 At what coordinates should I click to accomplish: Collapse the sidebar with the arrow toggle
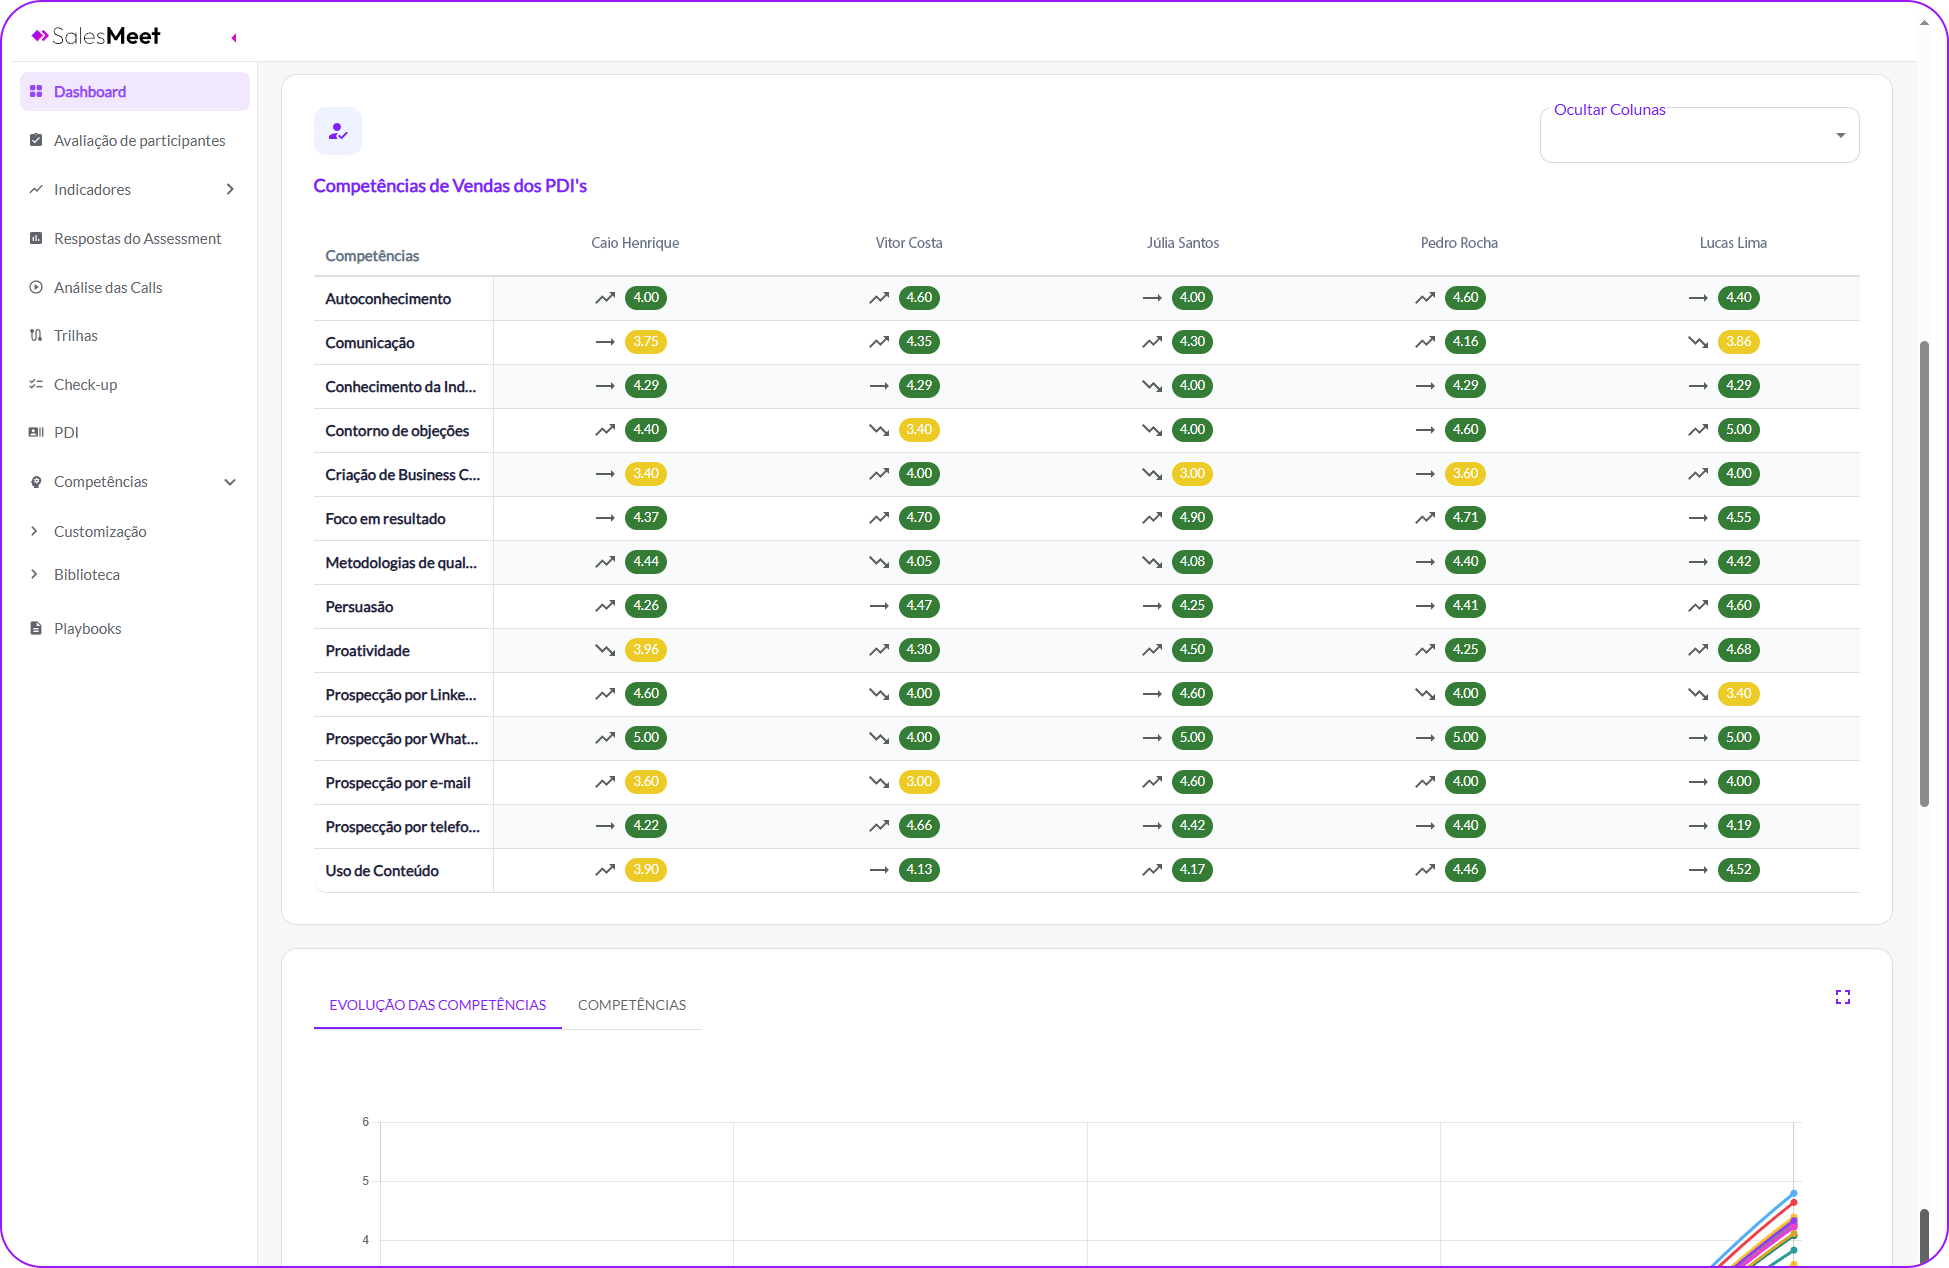coord(234,38)
